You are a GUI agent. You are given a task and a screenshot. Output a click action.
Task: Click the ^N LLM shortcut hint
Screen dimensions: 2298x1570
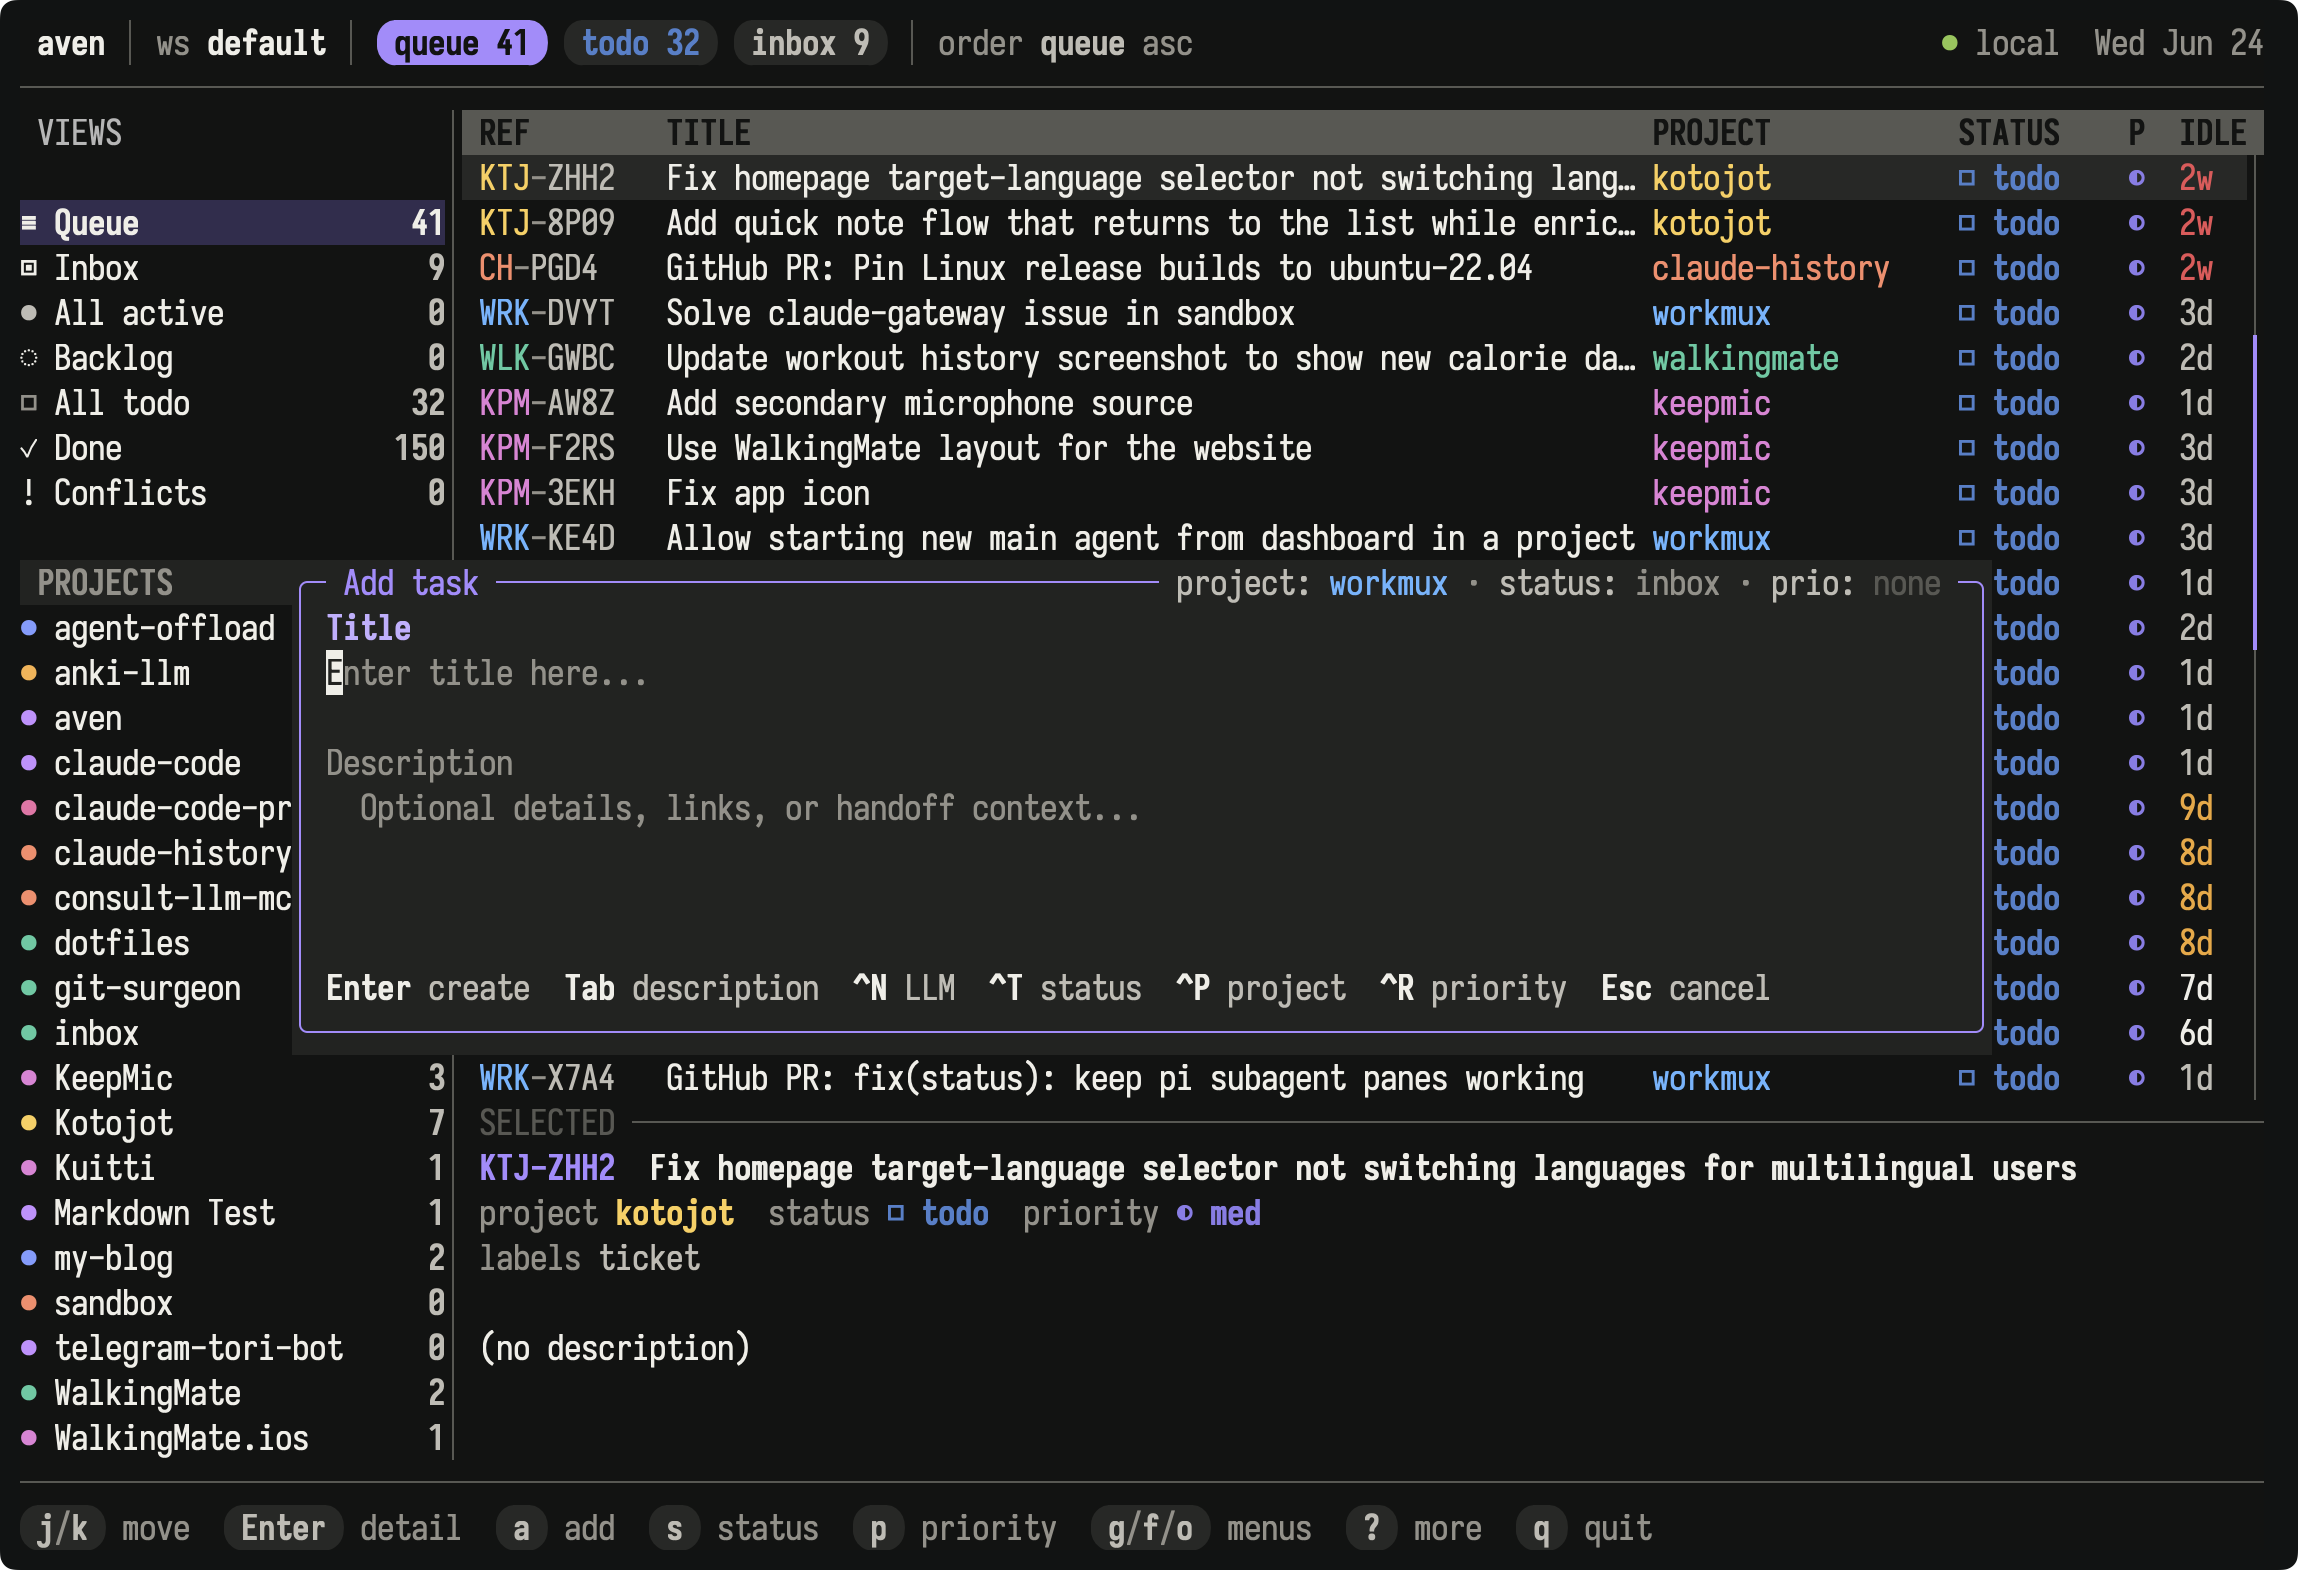(x=904, y=988)
